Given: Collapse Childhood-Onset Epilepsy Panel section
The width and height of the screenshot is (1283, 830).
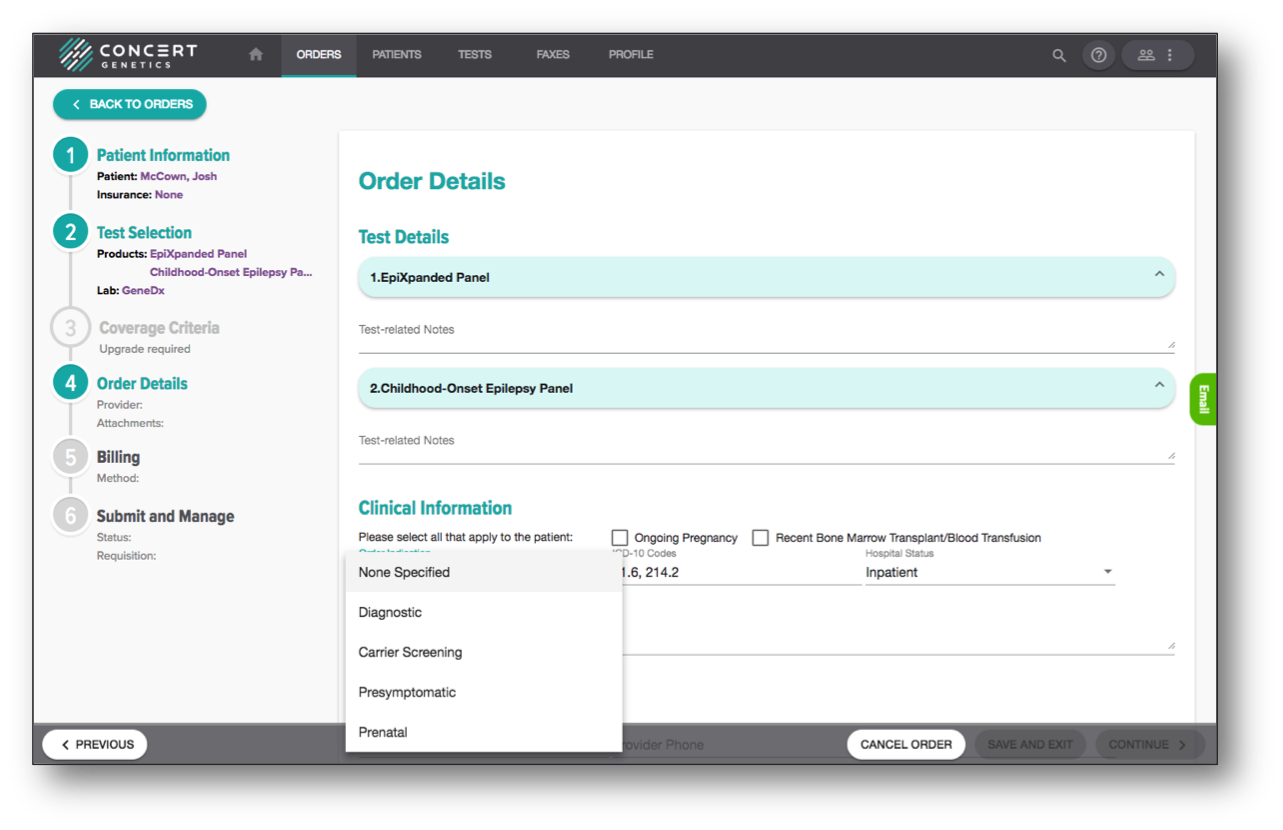Looking at the screenshot, I should 1159,385.
